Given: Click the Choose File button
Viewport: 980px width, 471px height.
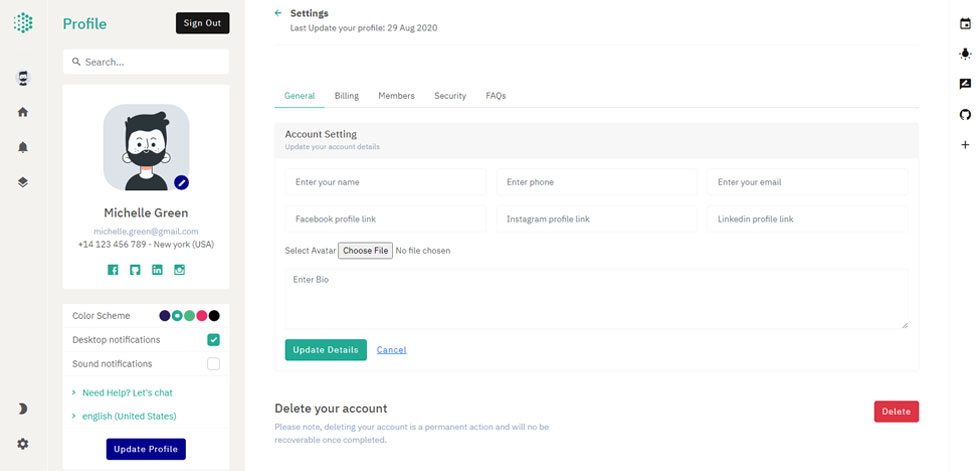Looking at the screenshot, I should pyautogui.click(x=366, y=250).
